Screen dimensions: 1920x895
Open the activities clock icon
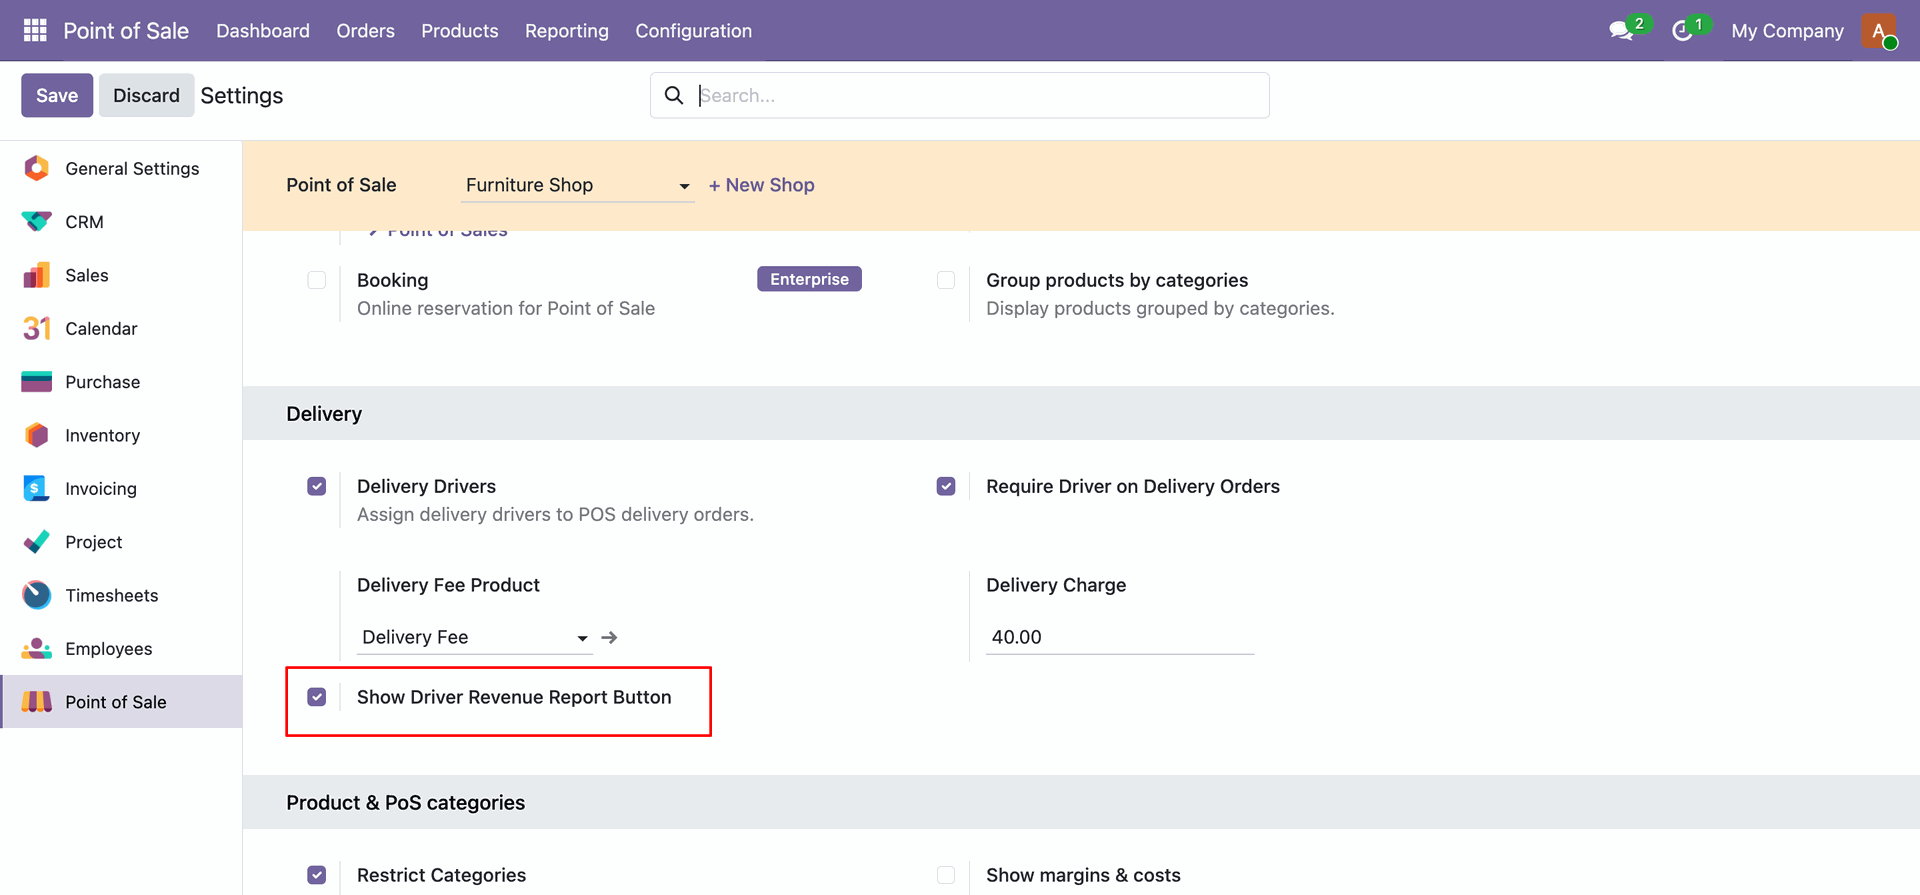pos(1682,31)
